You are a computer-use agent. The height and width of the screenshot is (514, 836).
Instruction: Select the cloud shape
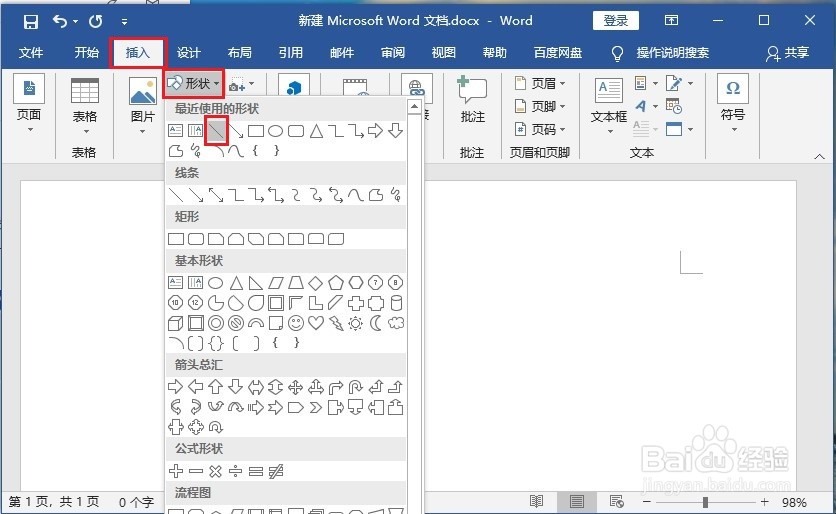pos(396,323)
